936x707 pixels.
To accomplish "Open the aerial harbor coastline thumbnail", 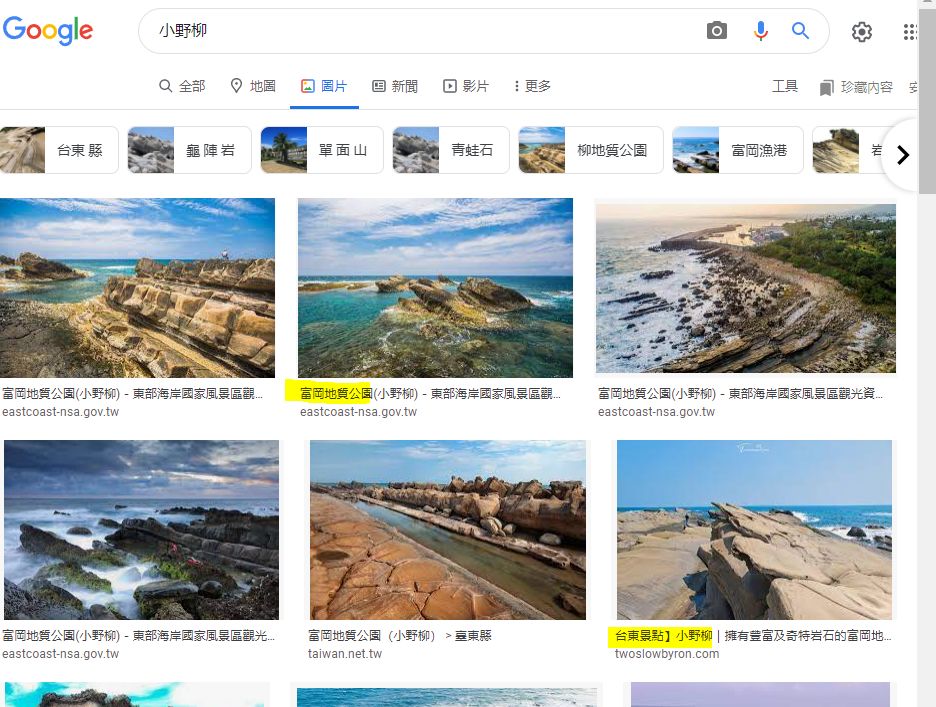I will click(x=745, y=286).
